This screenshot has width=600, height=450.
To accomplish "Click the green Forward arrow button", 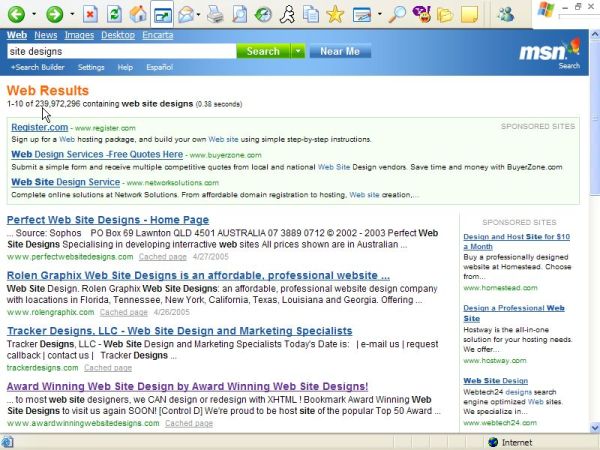I will click(54, 14).
